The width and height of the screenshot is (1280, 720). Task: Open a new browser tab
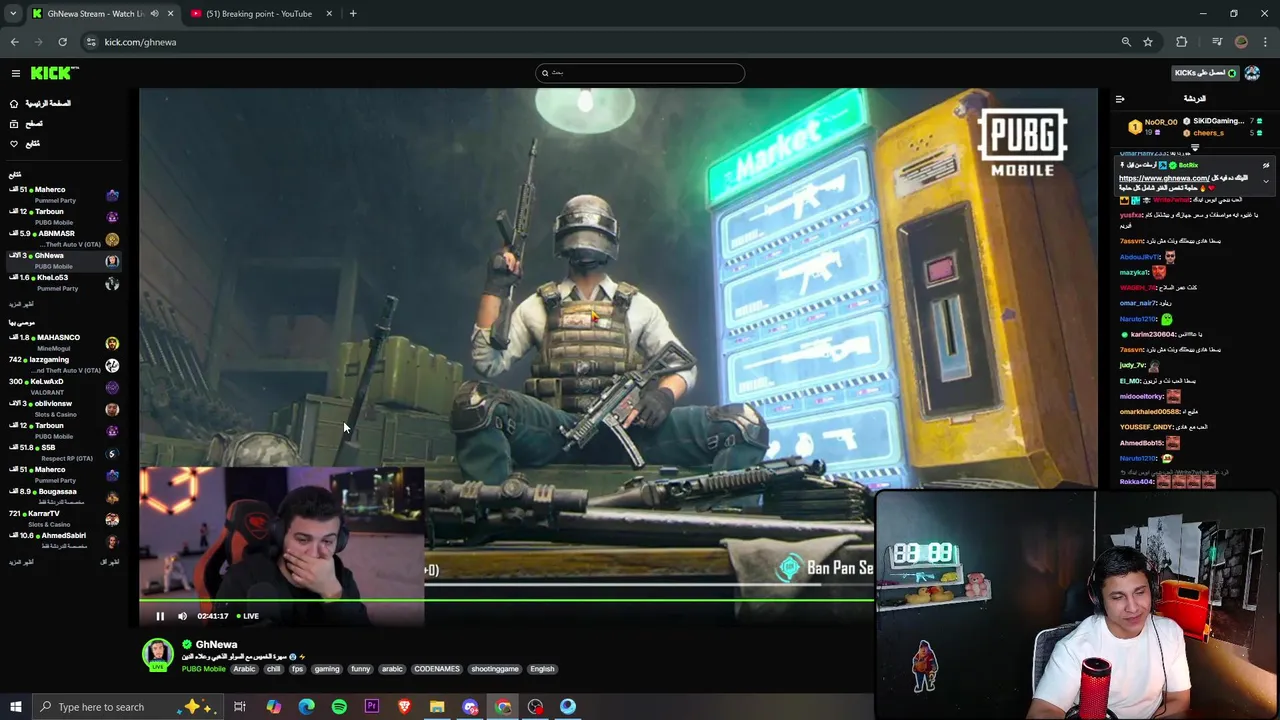coord(353,14)
